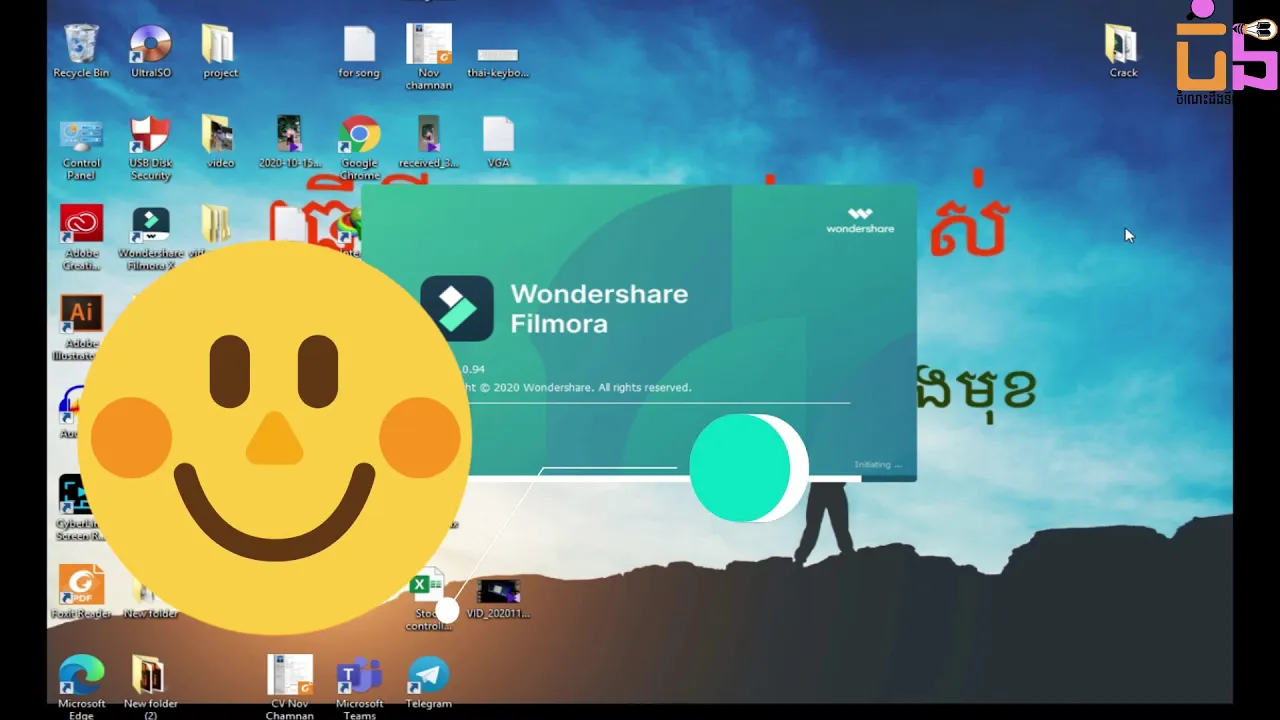
Task: Select the project folder on desktop
Action: click(220, 52)
